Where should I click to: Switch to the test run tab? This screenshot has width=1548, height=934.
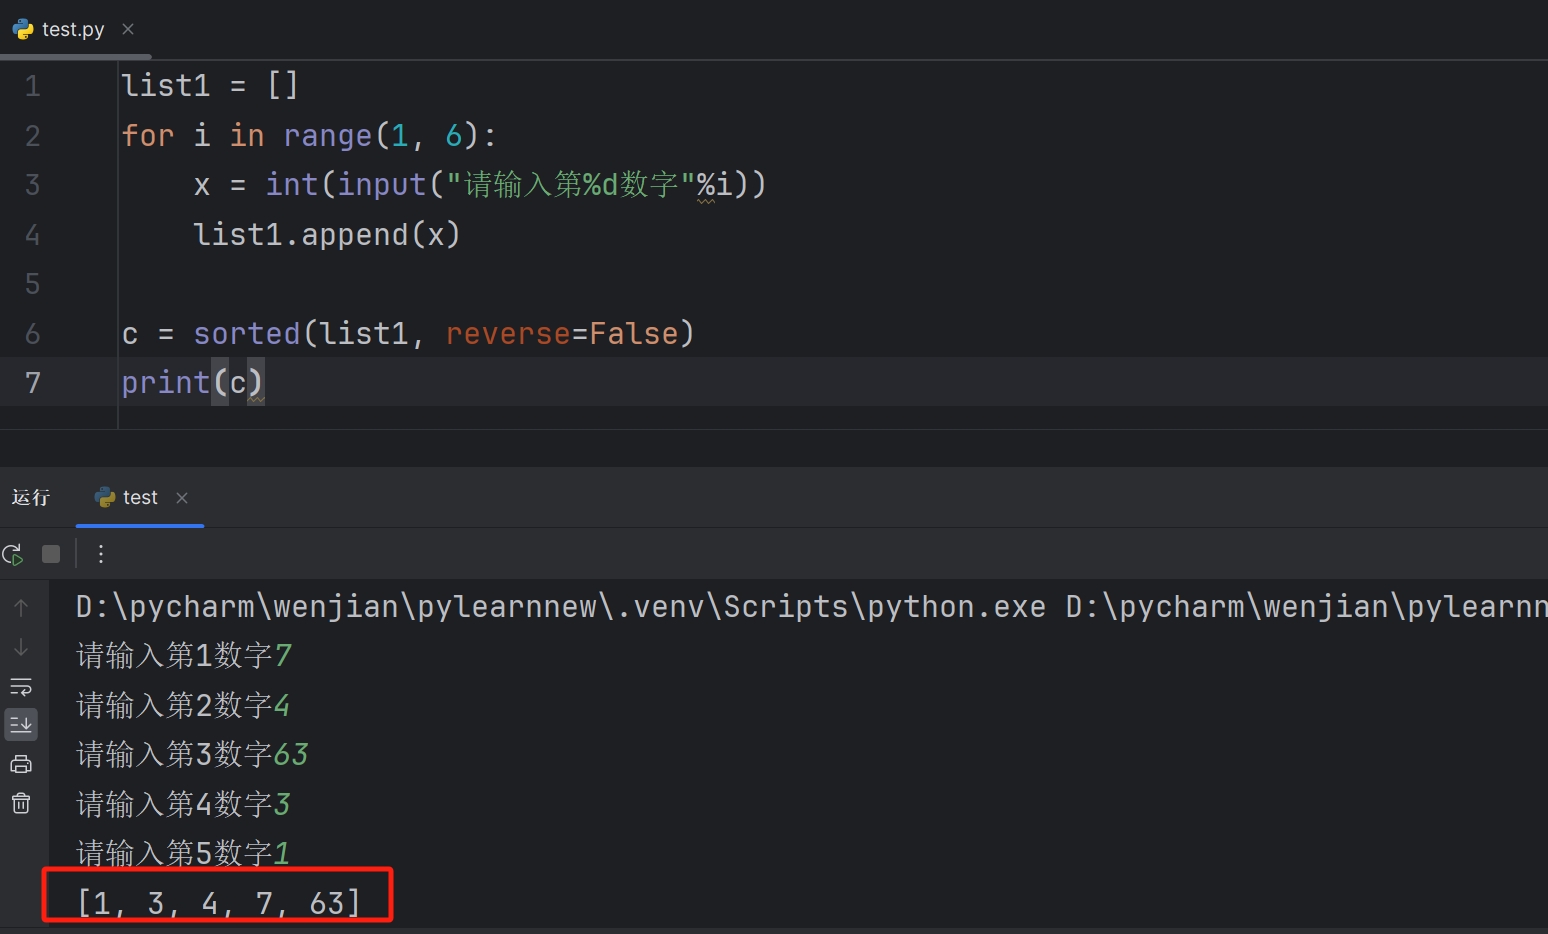point(139,498)
